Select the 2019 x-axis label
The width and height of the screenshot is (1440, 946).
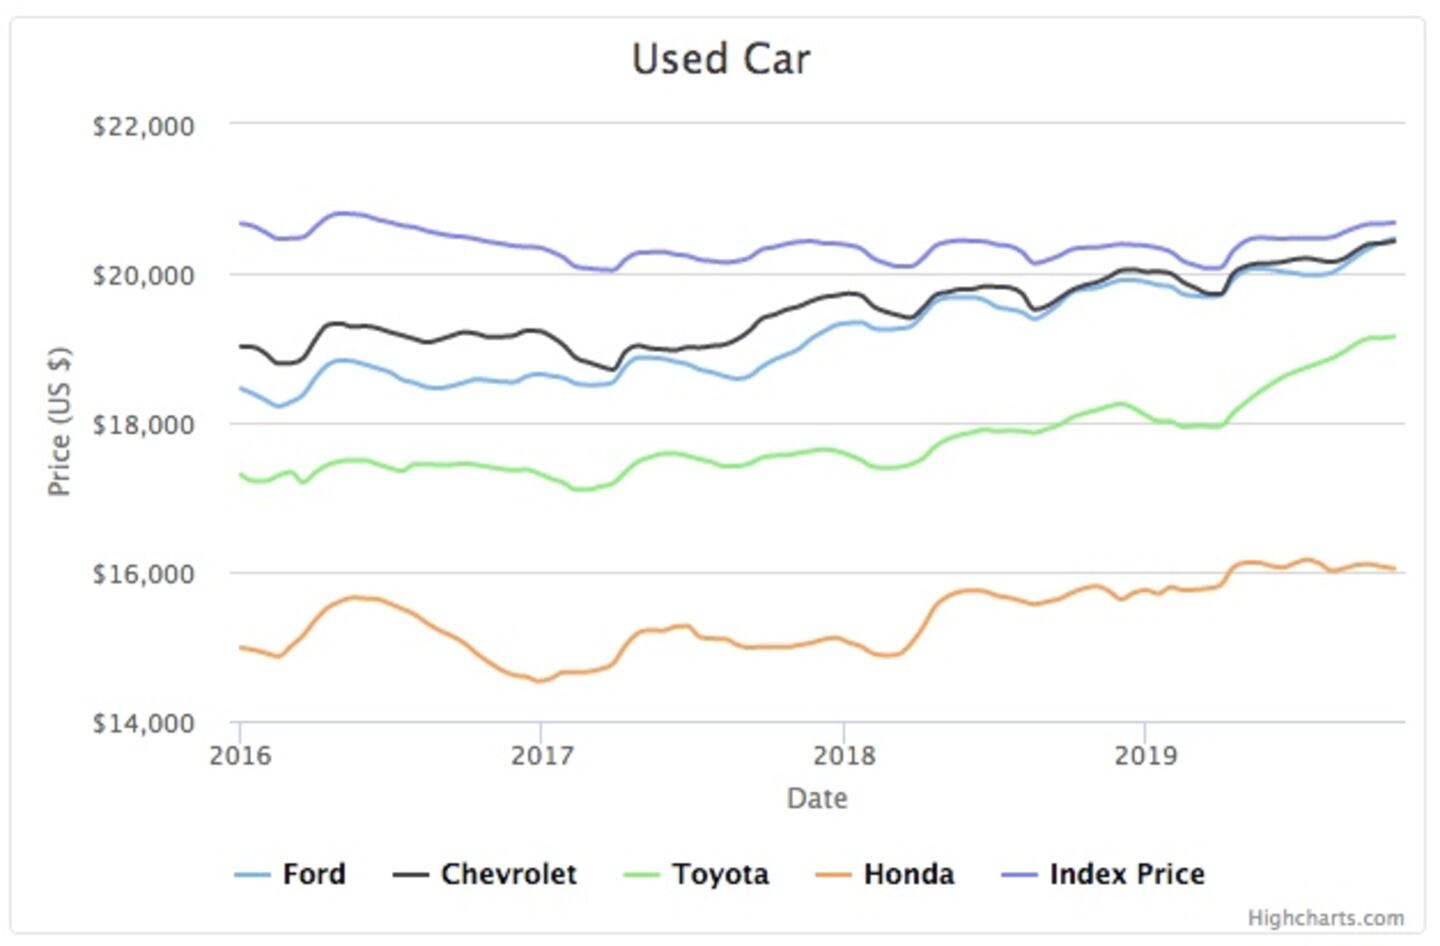coord(1146,755)
